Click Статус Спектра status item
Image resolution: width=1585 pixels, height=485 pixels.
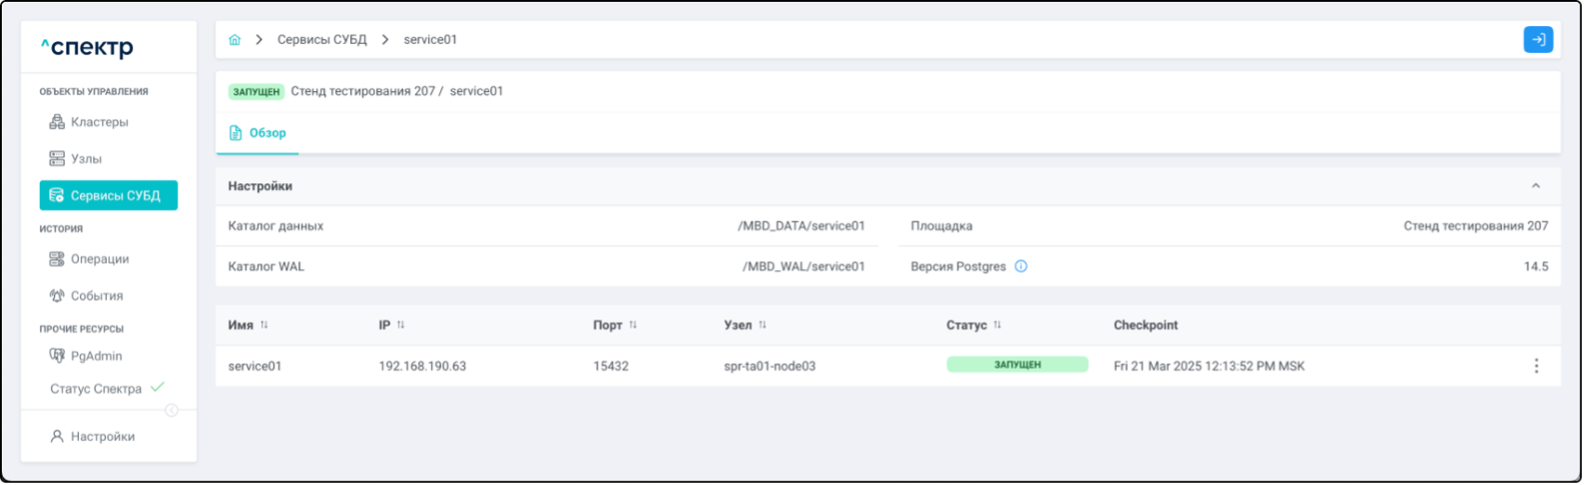pyautogui.click(x=96, y=389)
